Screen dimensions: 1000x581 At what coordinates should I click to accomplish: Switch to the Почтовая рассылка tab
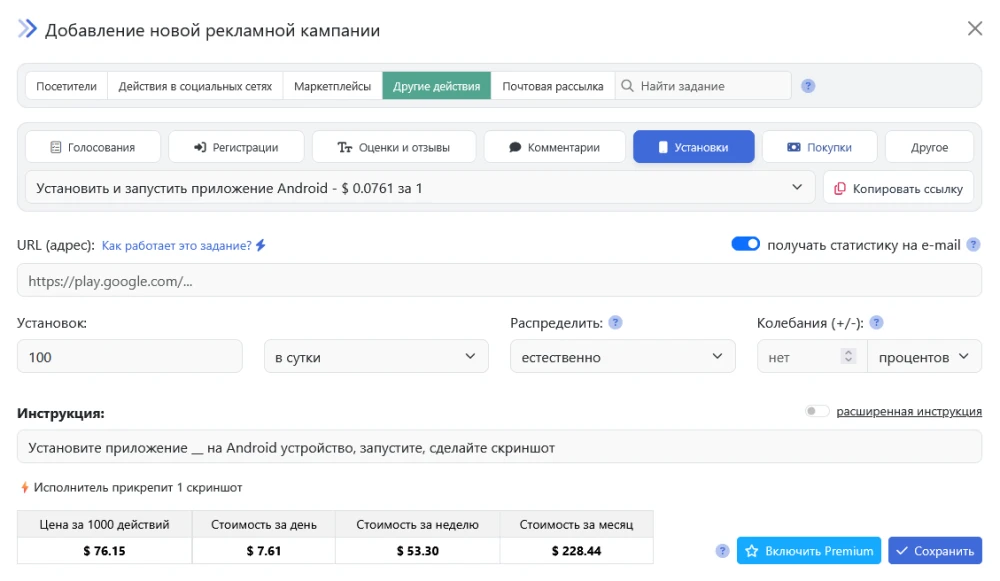tap(555, 85)
